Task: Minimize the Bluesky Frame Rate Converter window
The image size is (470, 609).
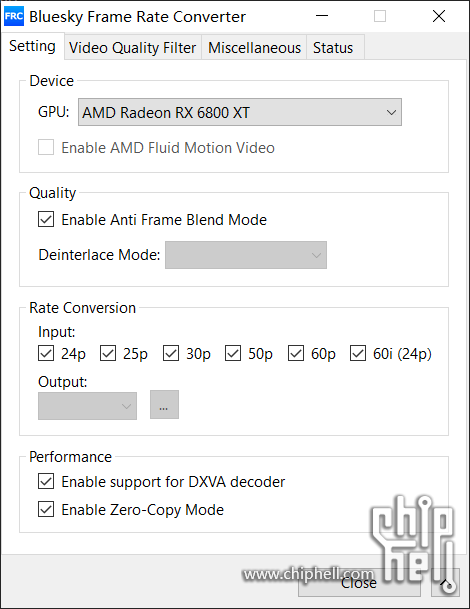Action: tap(322, 16)
